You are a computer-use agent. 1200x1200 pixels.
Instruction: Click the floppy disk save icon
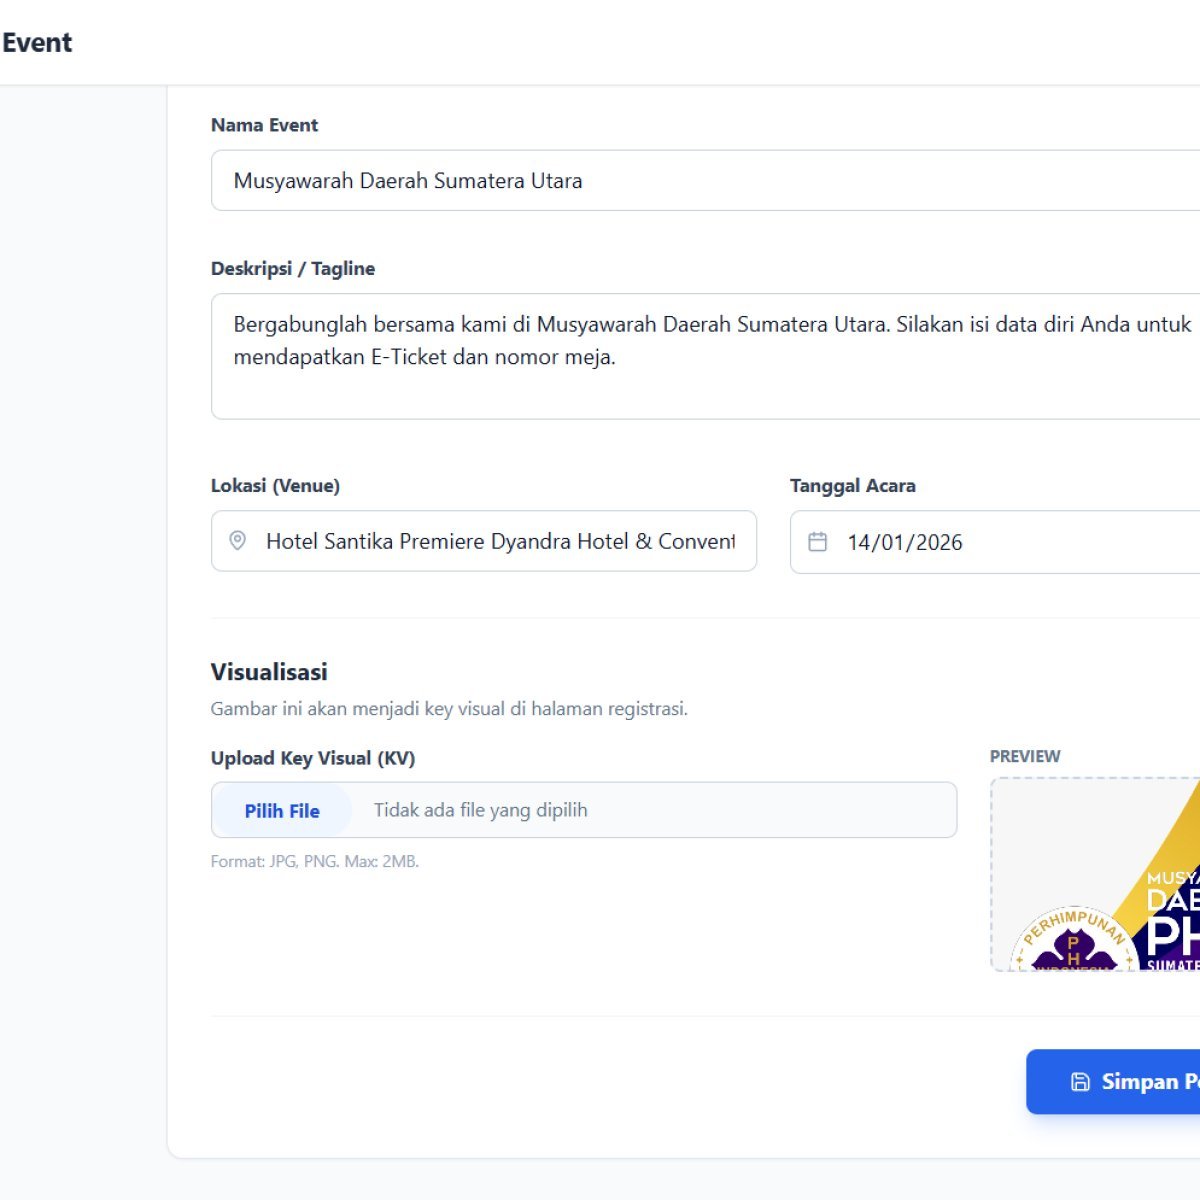click(1080, 1081)
